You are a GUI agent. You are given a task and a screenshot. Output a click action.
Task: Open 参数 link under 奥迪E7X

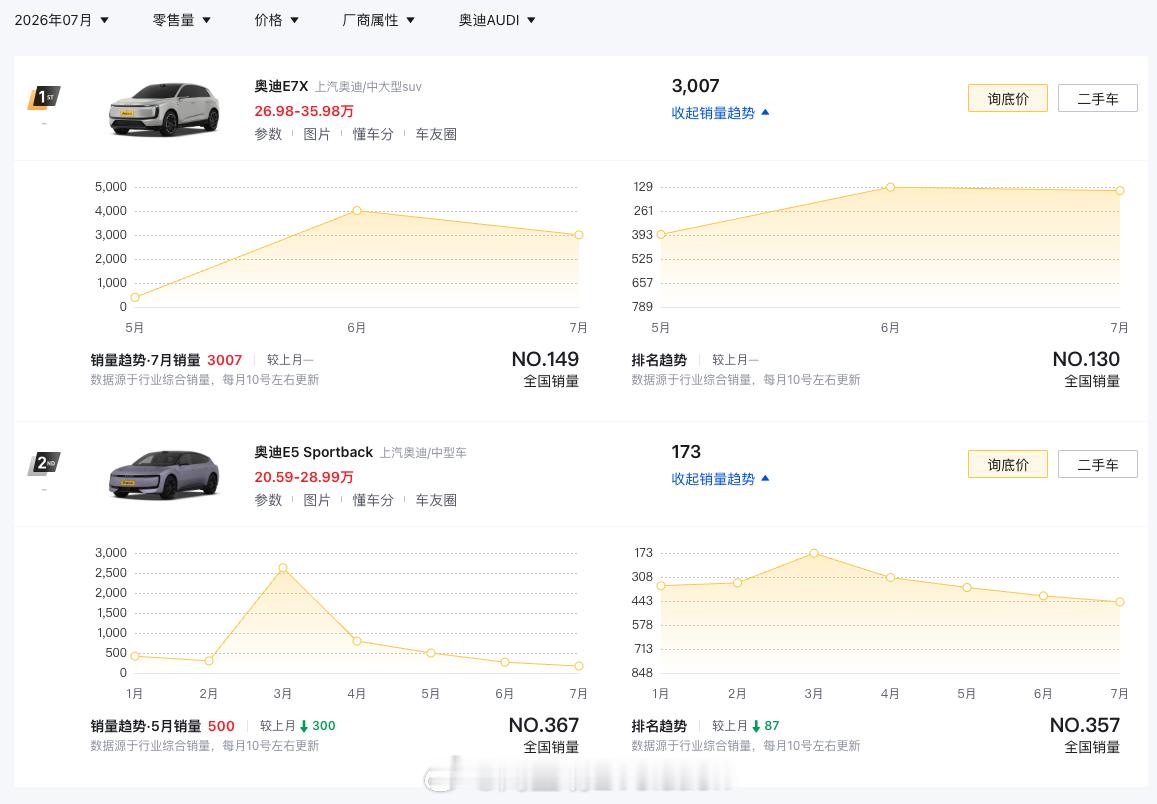tap(268, 134)
